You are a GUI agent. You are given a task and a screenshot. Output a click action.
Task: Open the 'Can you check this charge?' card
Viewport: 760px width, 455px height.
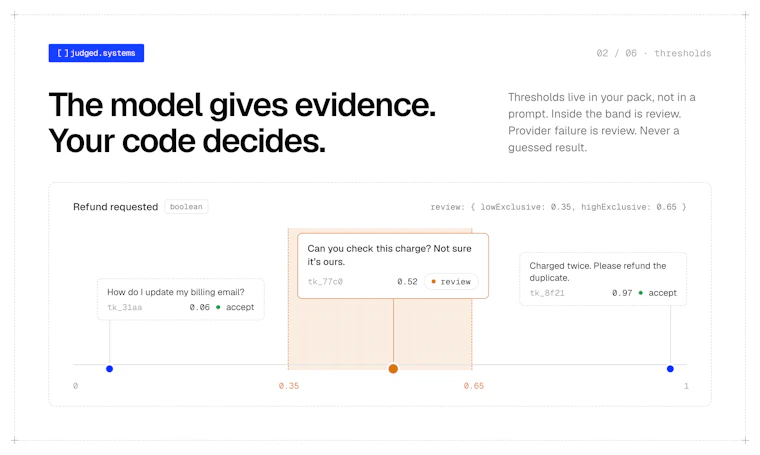(393, 266)
